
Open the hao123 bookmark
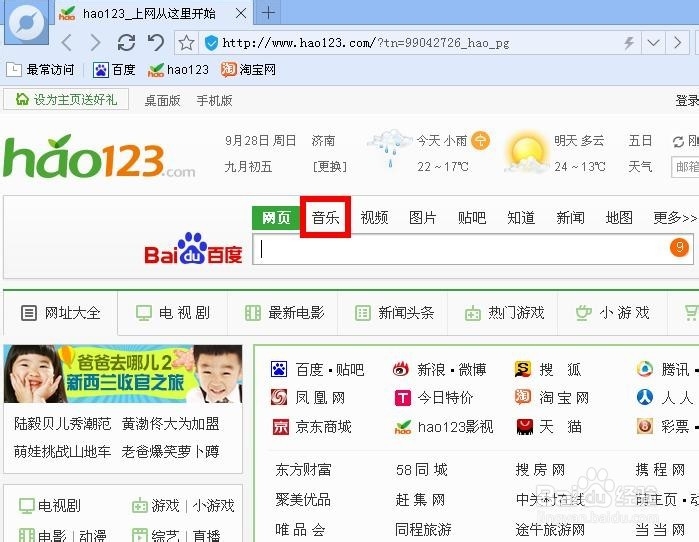178,70
